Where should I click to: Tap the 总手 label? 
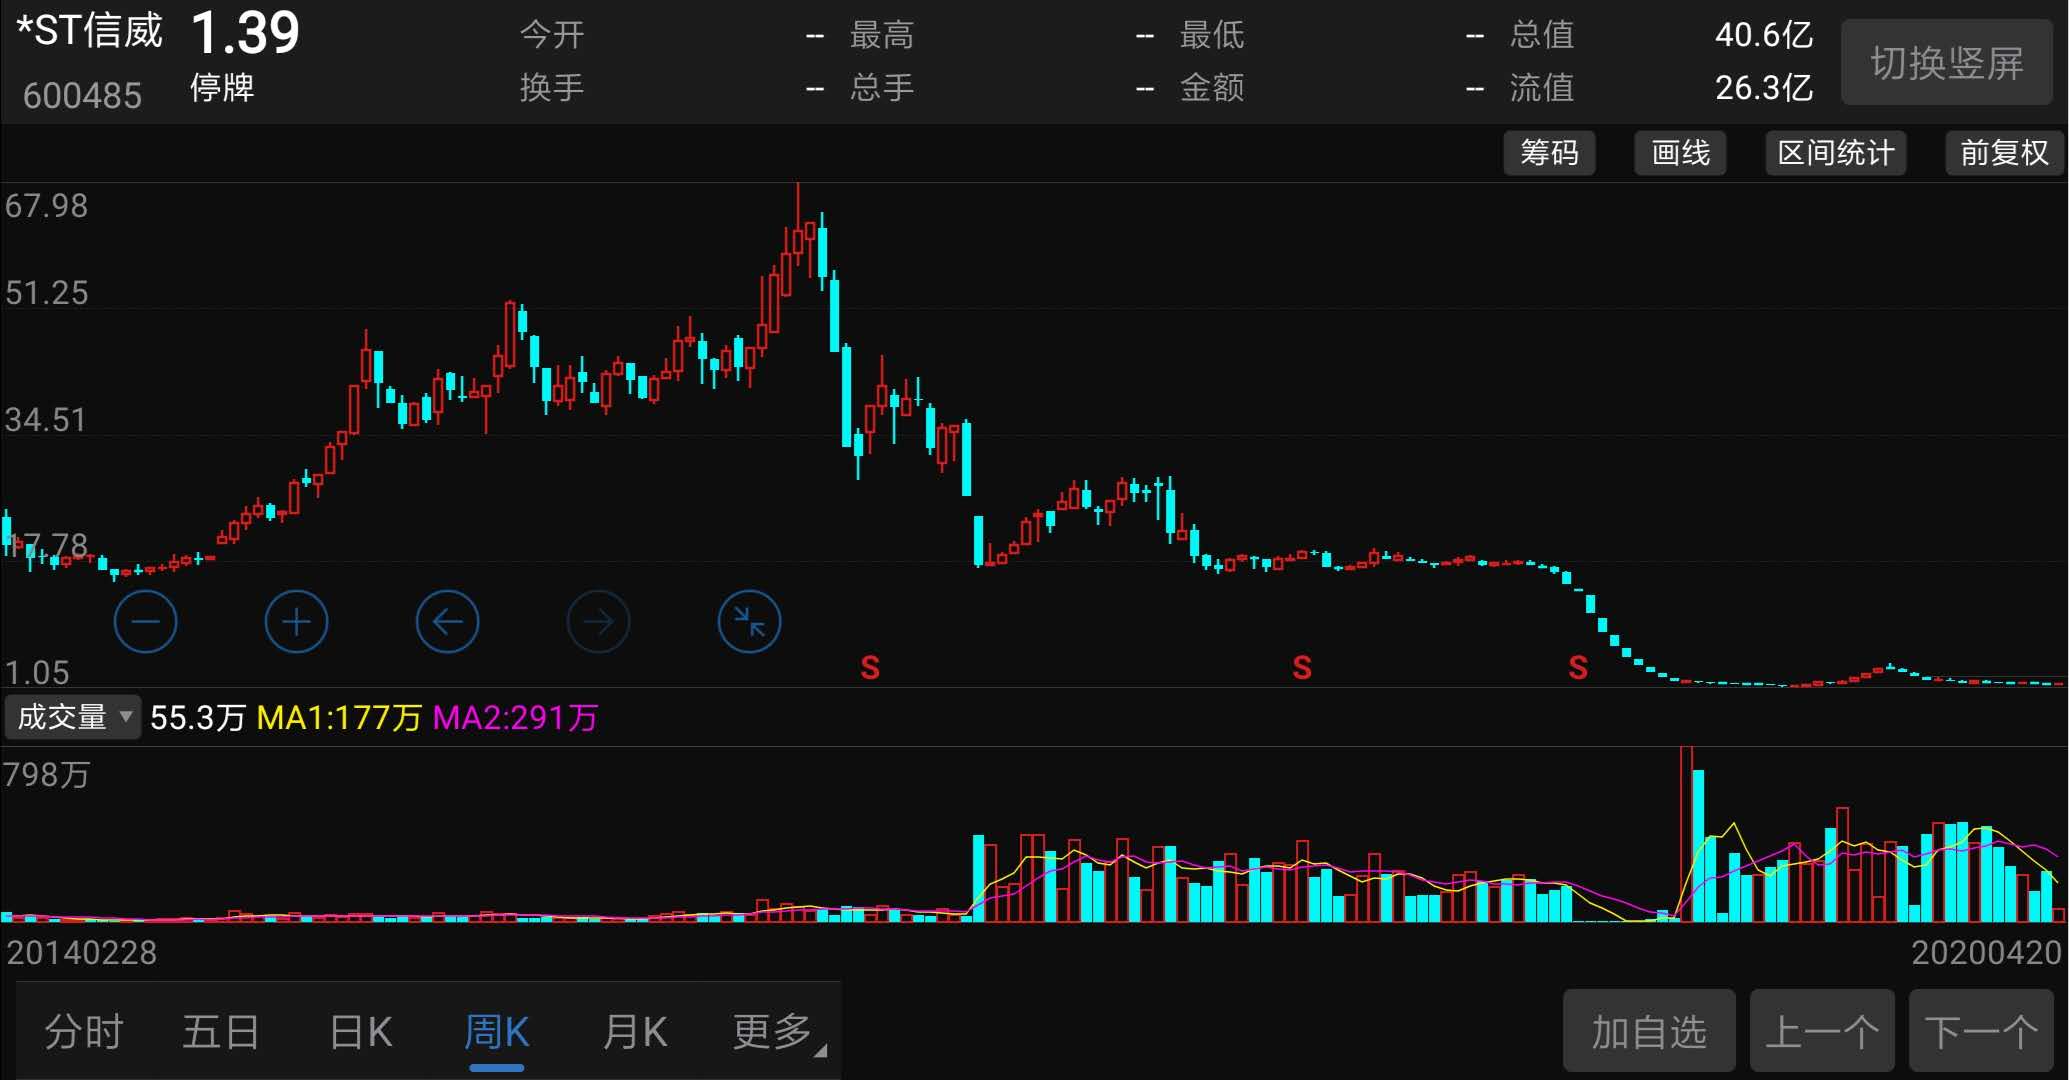(882, 88)
